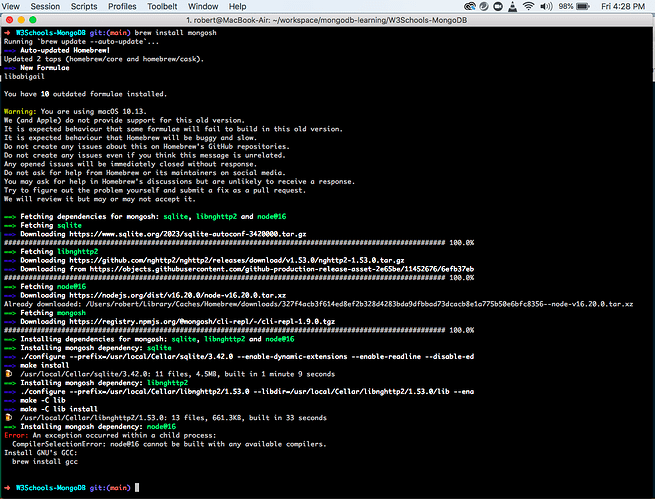
Task: Open the Window menu
Action: (x=203, y=6)
